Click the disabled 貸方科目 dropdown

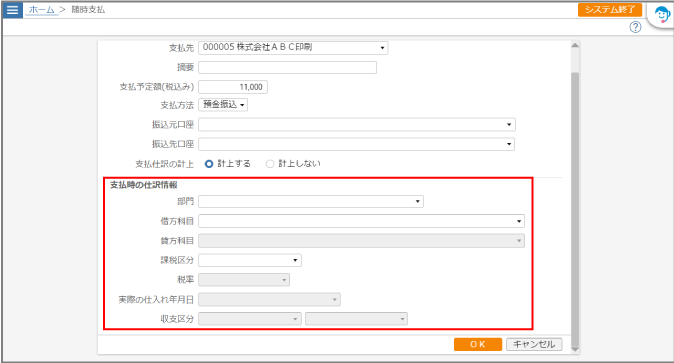pos(362,240)
